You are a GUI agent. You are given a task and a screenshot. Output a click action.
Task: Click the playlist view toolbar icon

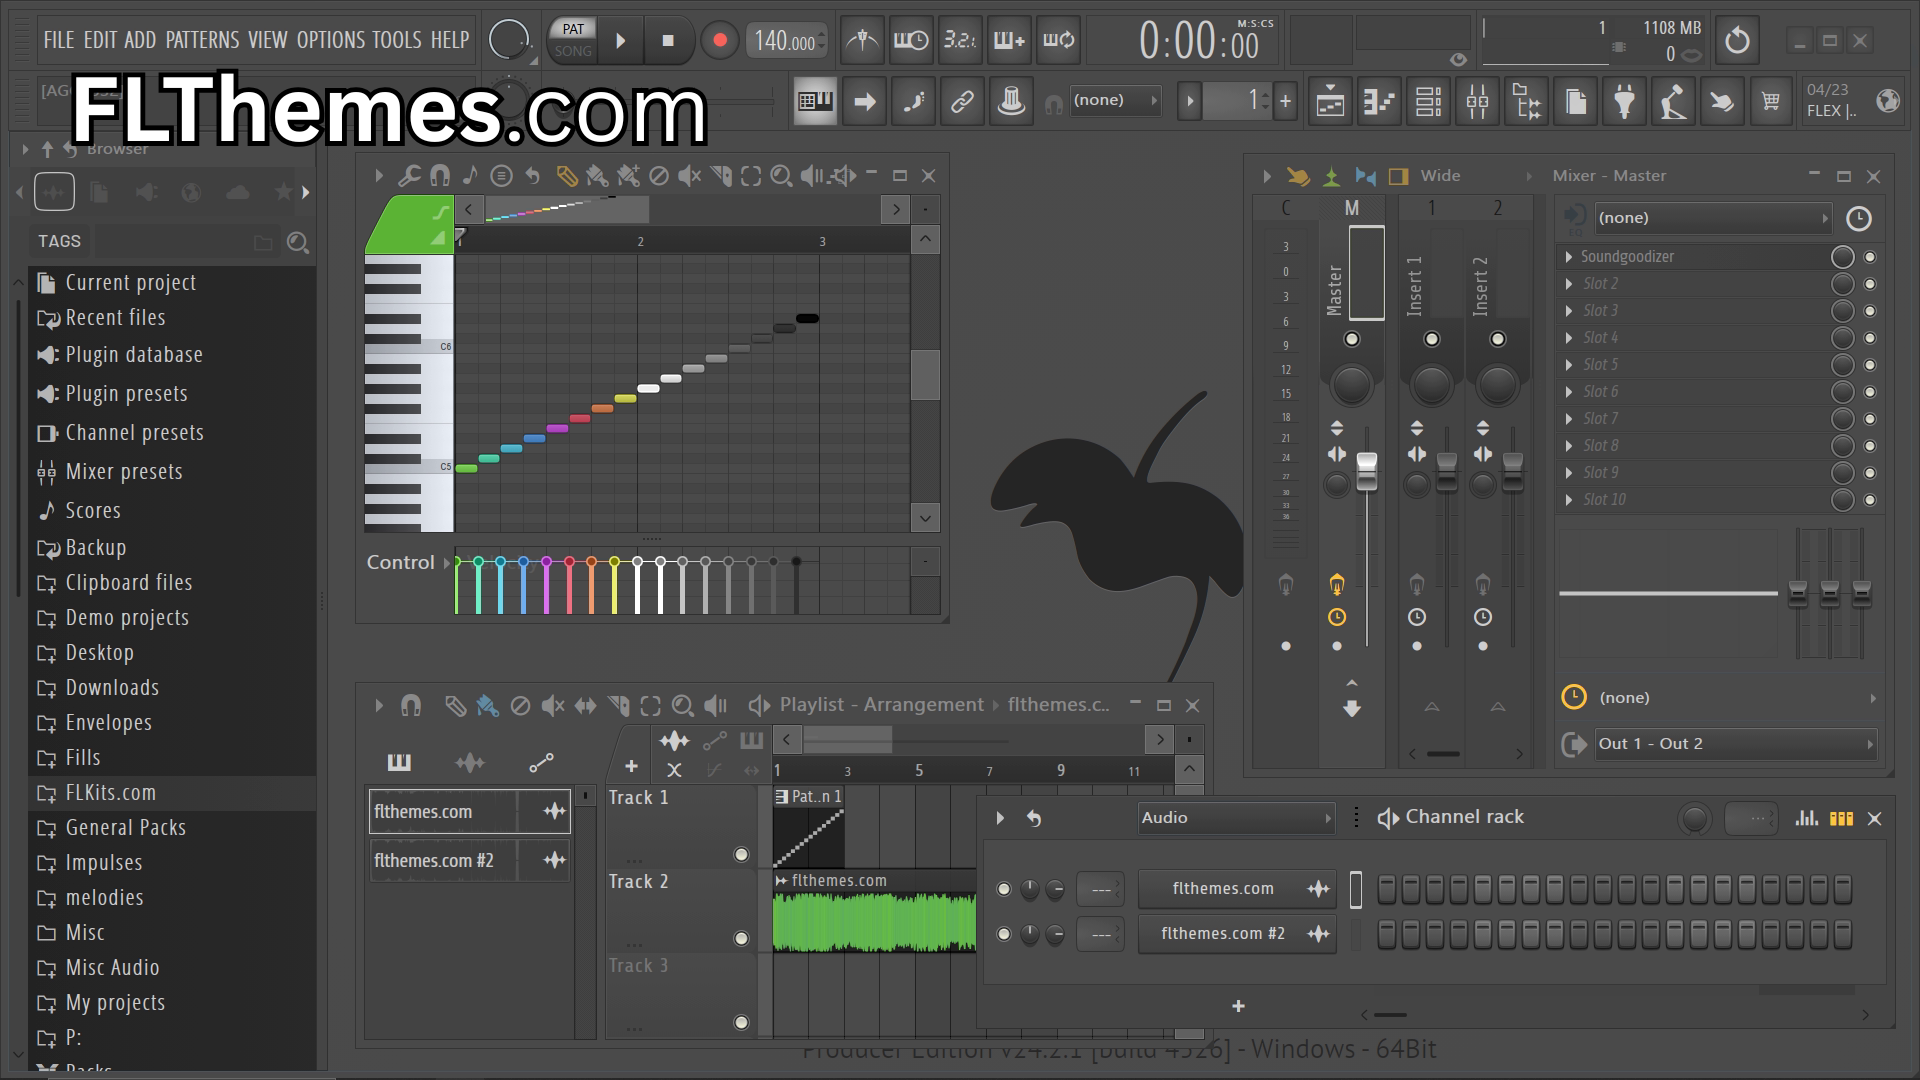point(1330,101)
